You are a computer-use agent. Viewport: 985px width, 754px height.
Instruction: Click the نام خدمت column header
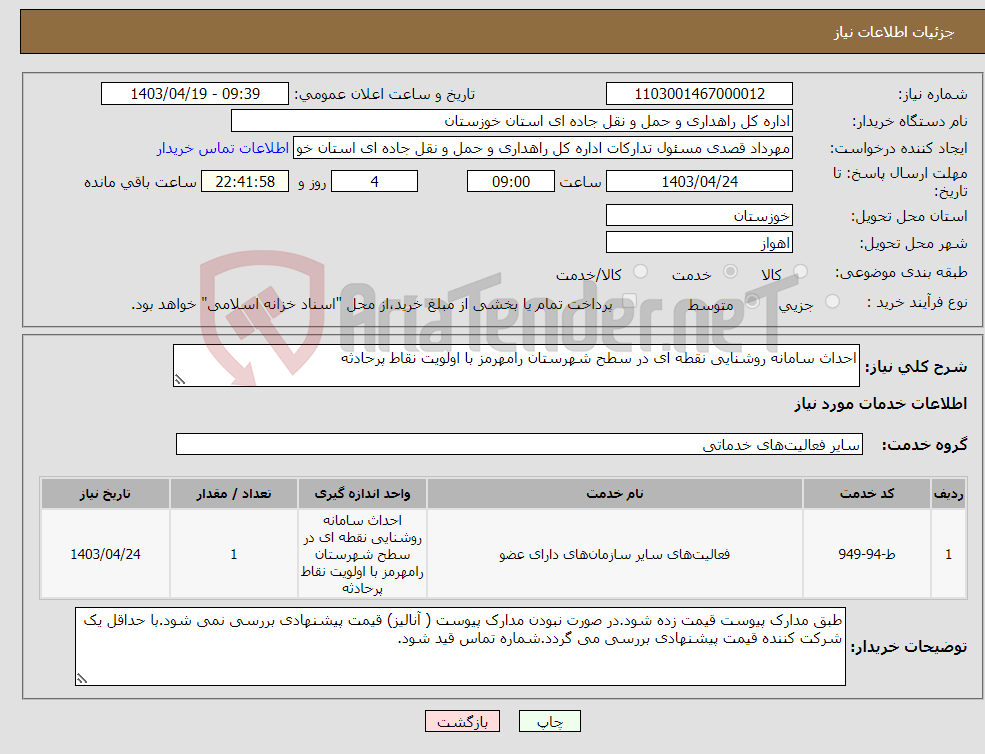(615, 494)
